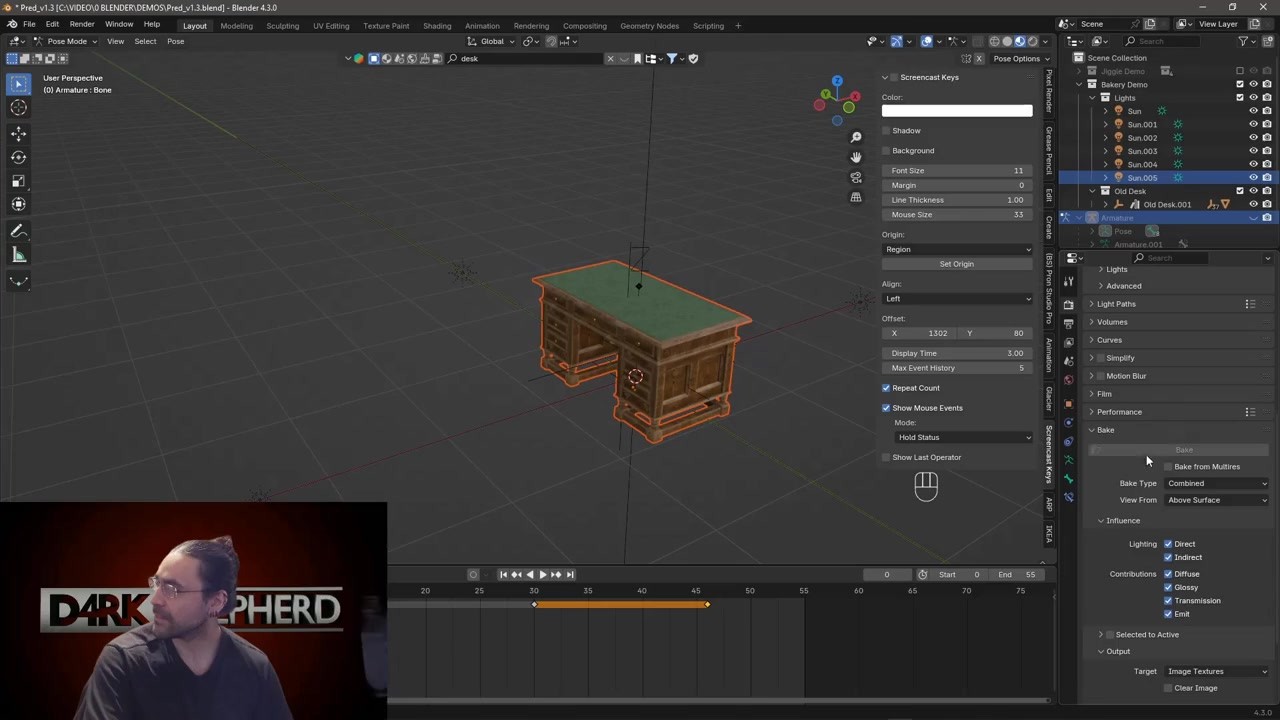The width and height of the screenshot is (1280, 720).
Task: Select the Cursor tool in toolbar
Action: (x=18, y=108)
